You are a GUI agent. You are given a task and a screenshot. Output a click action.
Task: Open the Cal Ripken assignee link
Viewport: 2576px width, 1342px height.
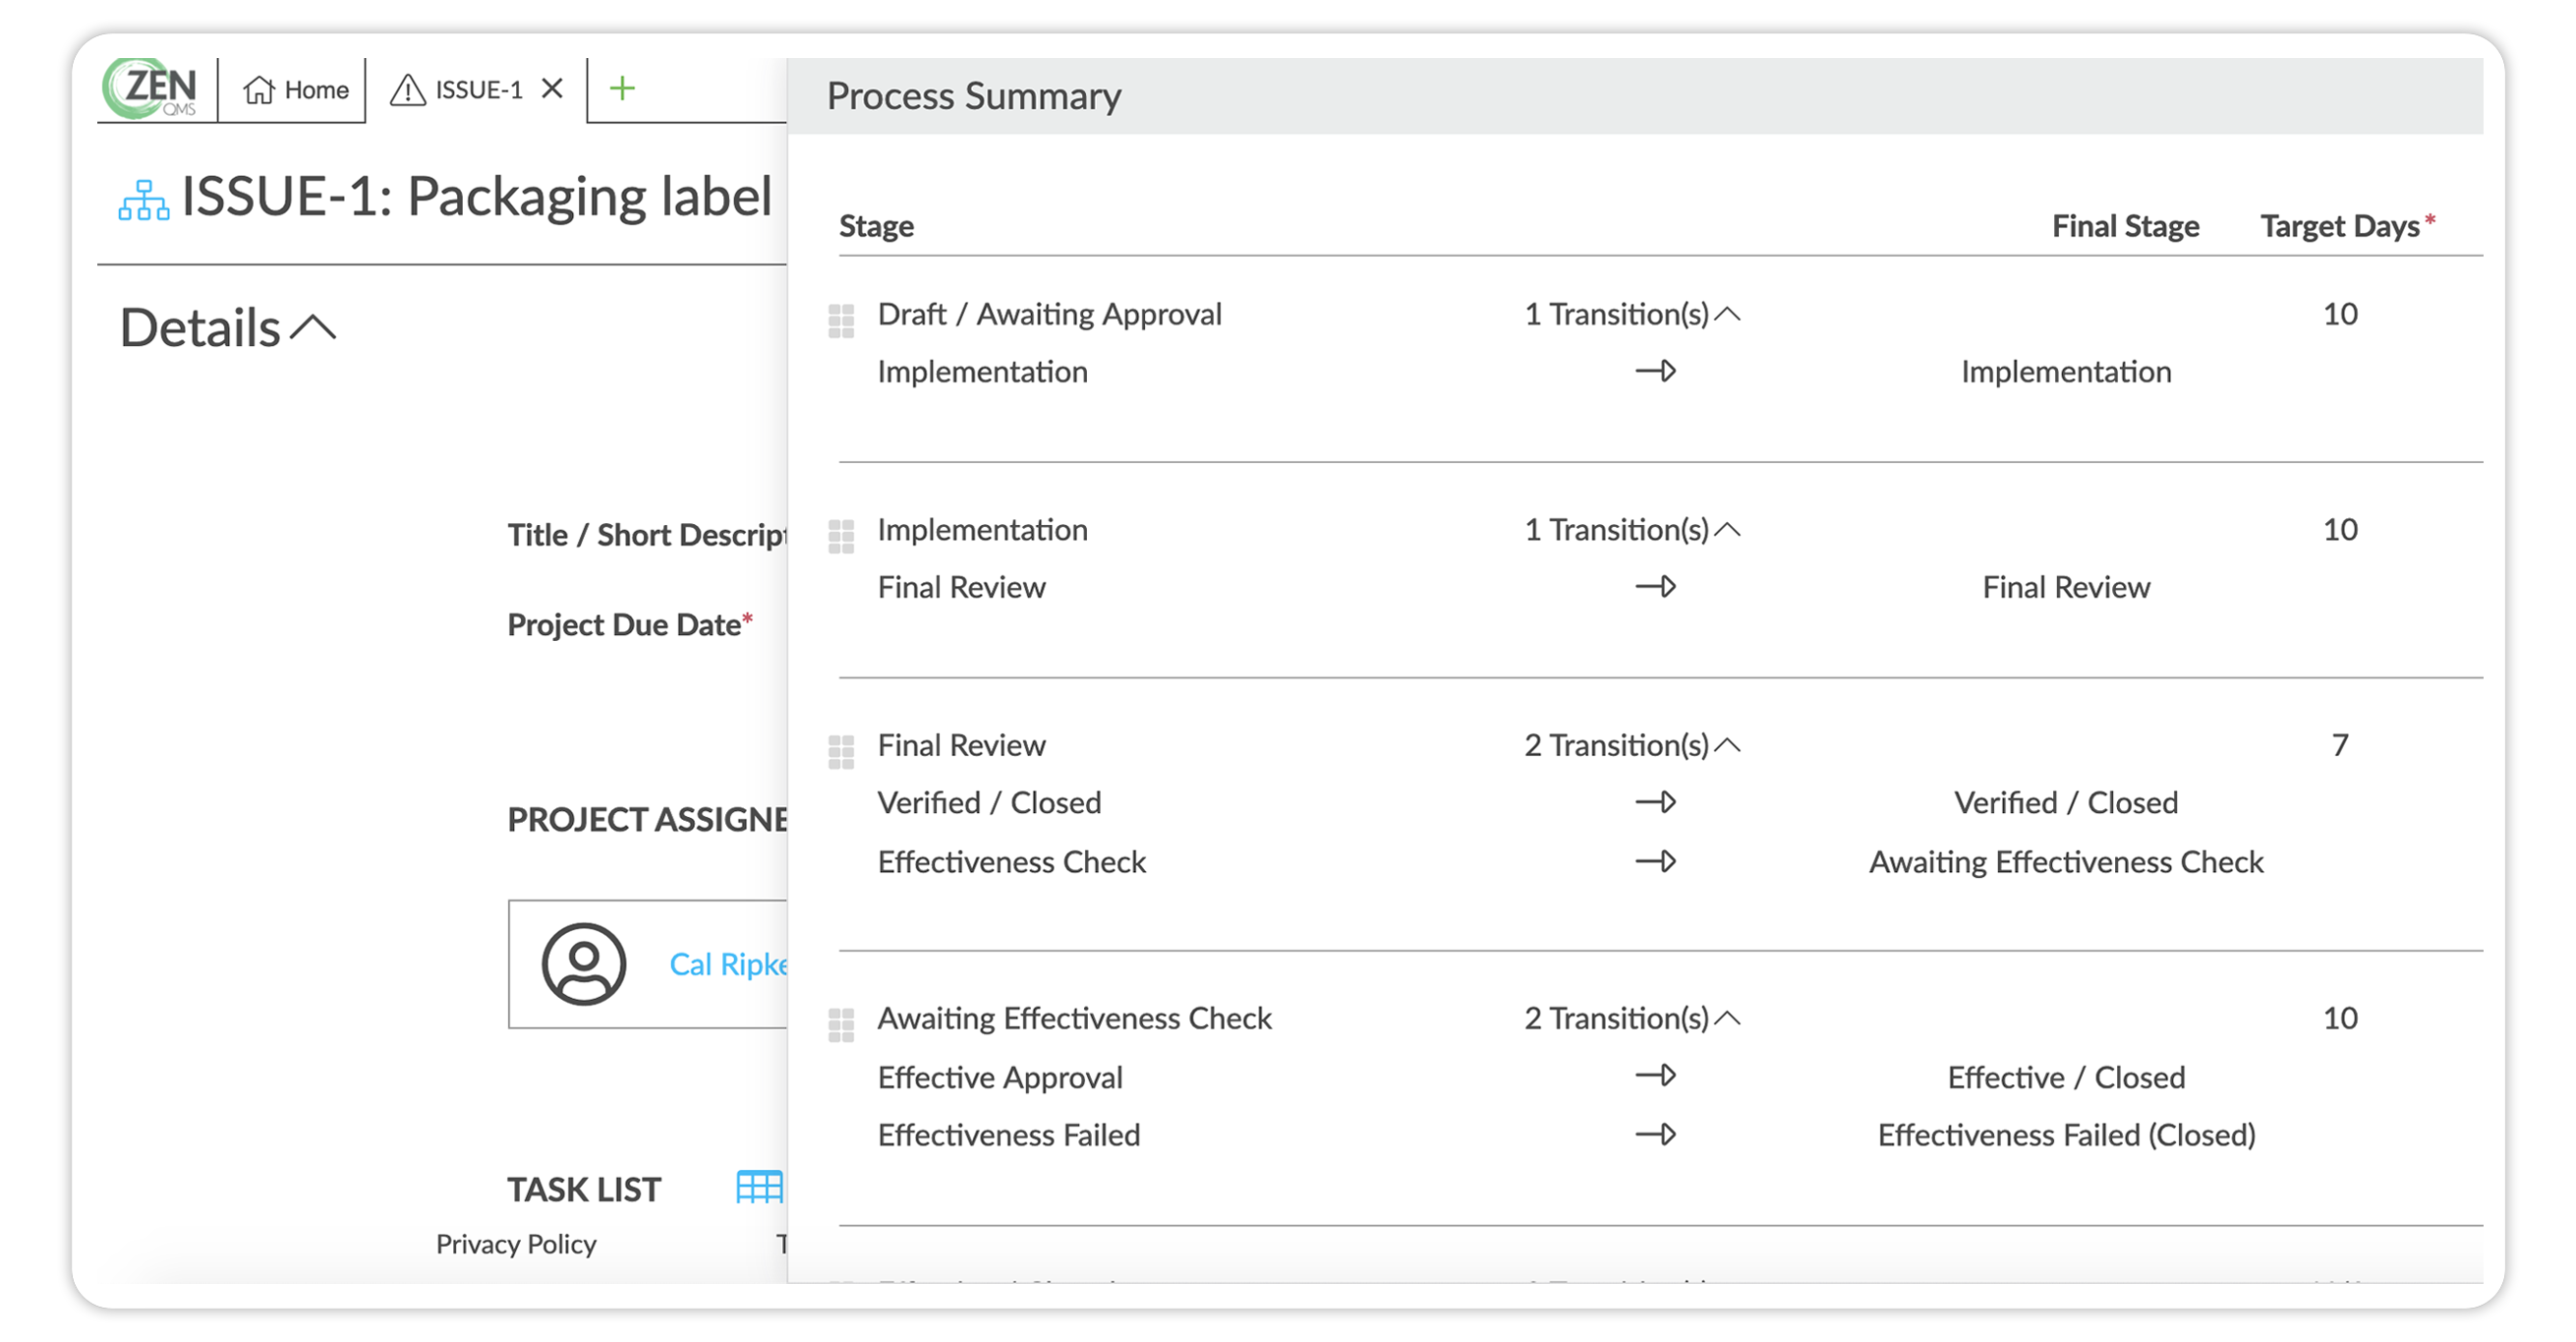pos(728,964)
